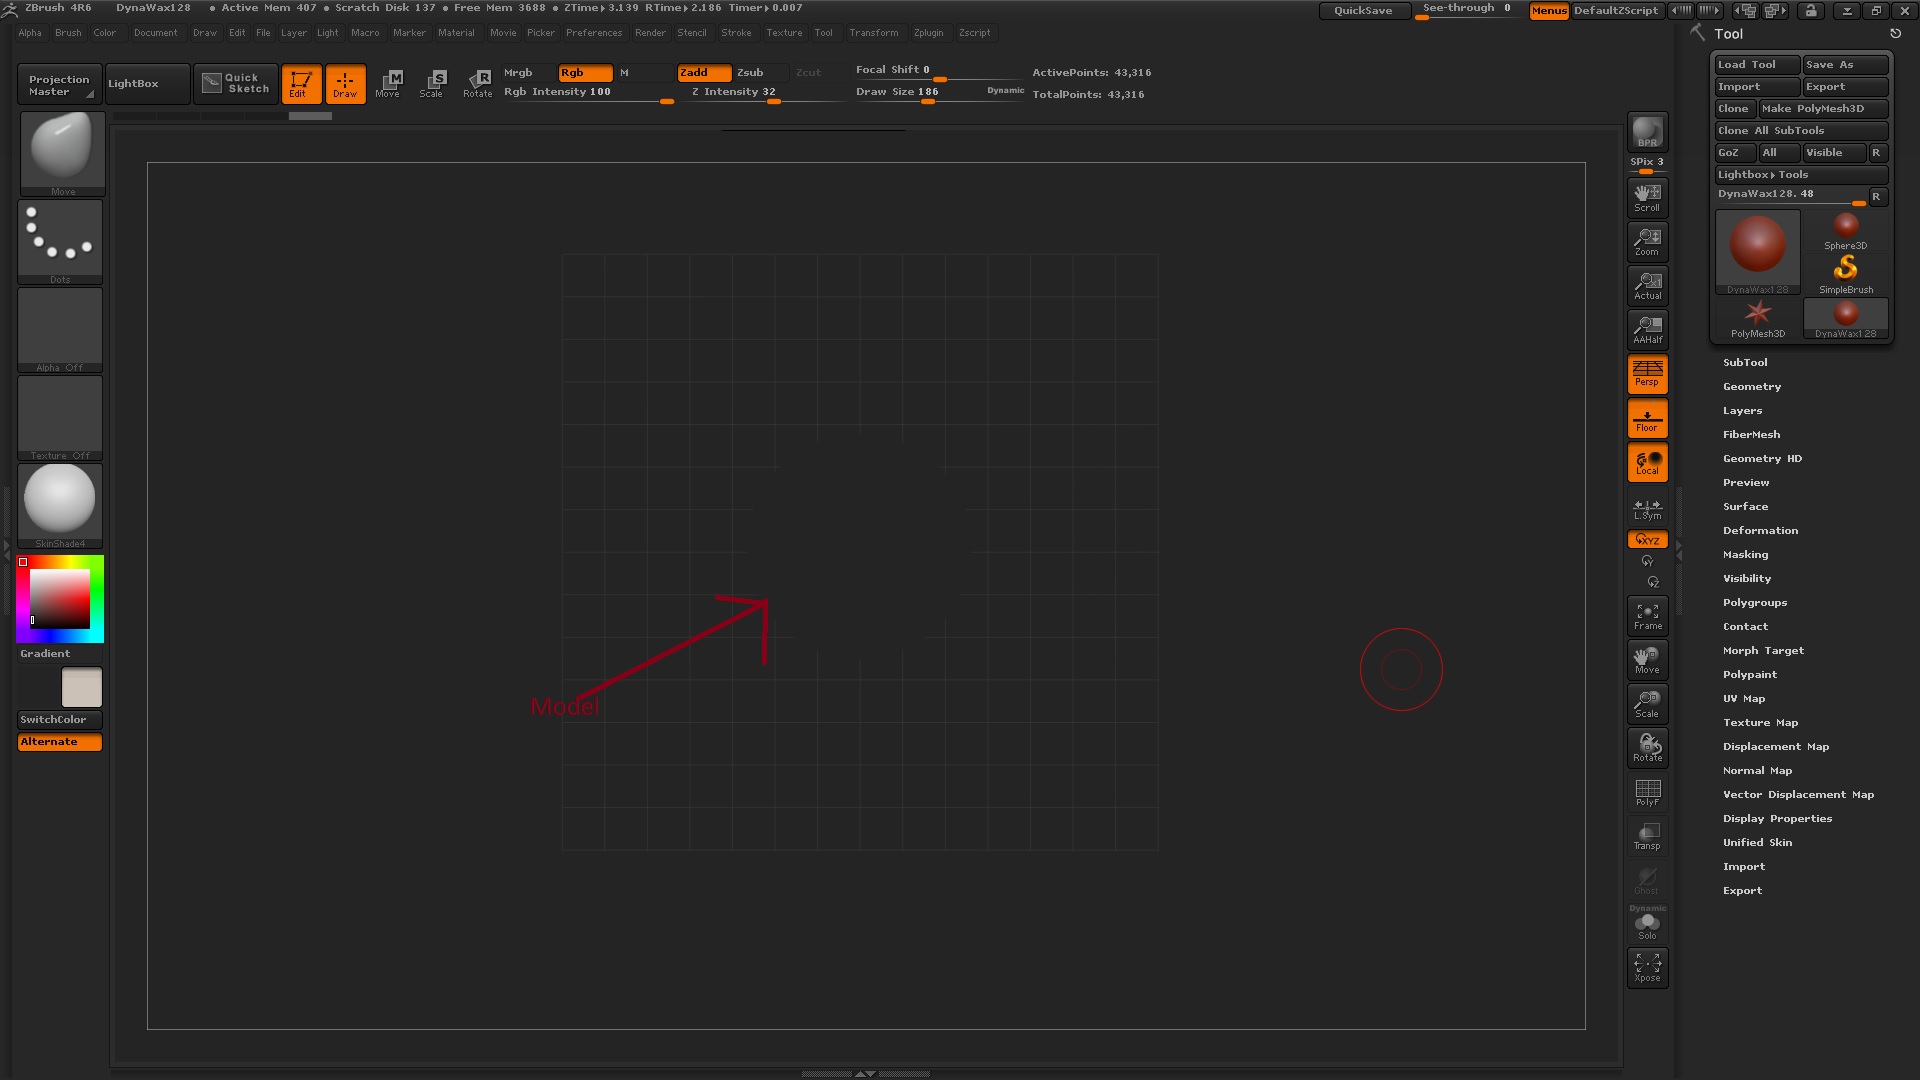Open the Zplugin menu
Image resolution: width=1920 pixels, height=1080 pixels.
928,33
